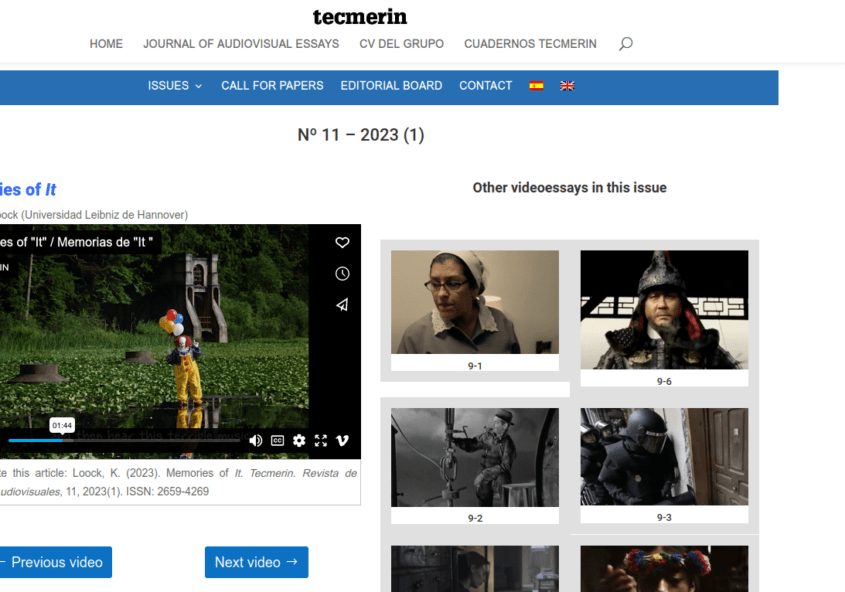Go to the Editorial Board page
The height and width of the screenshot is (592, 845).
click(391, 86)
